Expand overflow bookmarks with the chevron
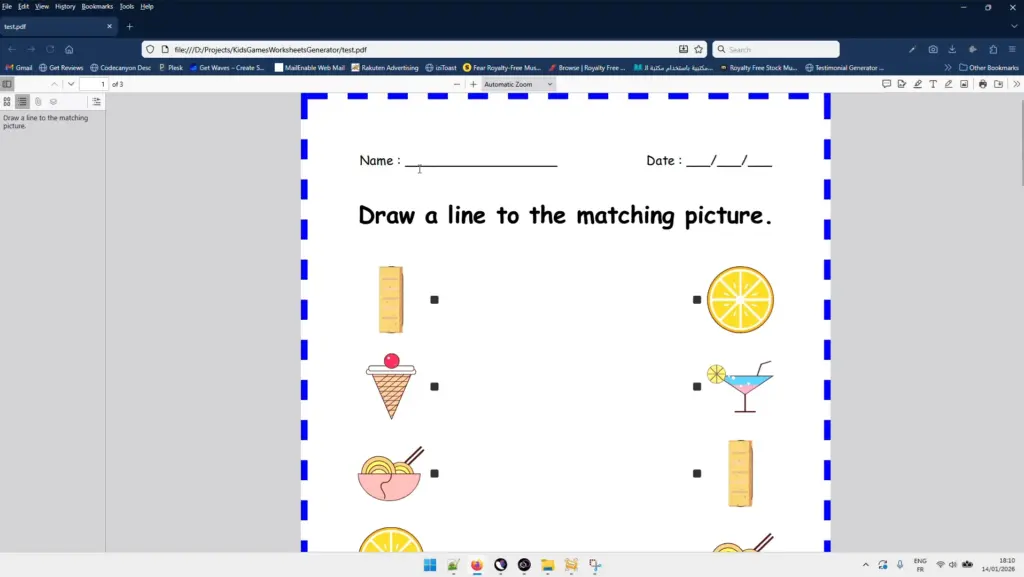 click(946, 67)
